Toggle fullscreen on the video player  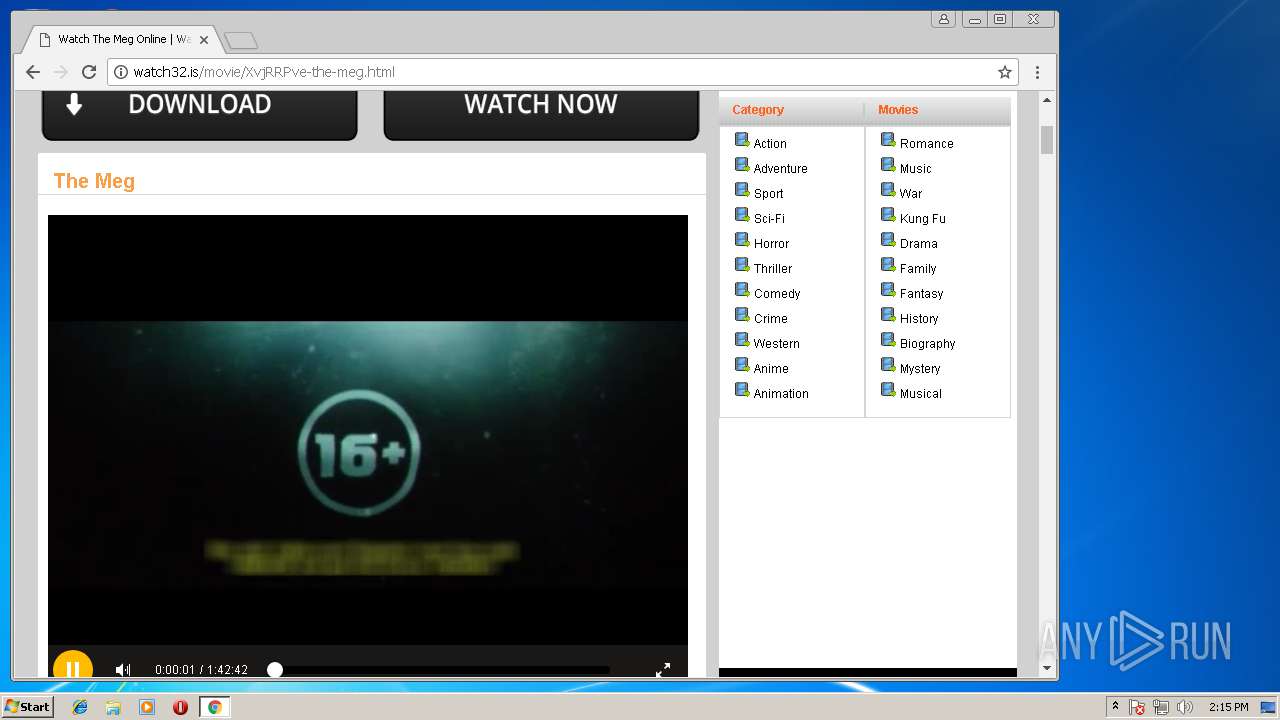coord(663,670)
